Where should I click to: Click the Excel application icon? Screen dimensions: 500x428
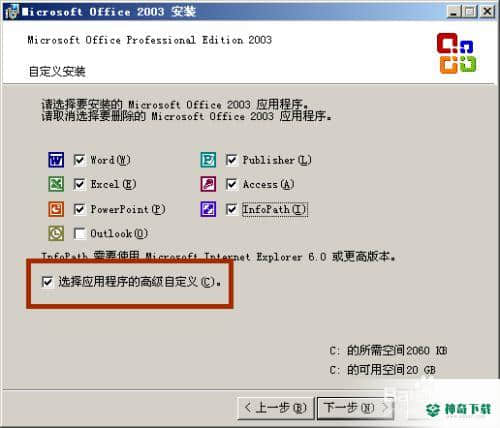56,184
